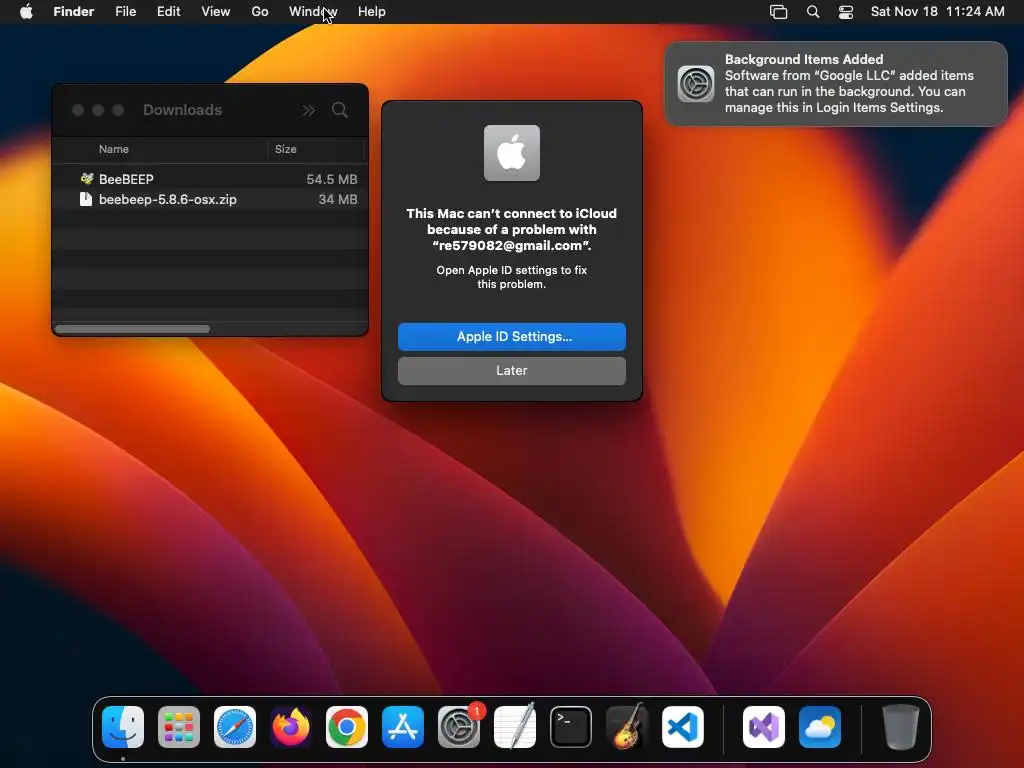
Task: Click the Stage Manager menu bar icon
Action: pyautogui.click(x=778, y=12)
